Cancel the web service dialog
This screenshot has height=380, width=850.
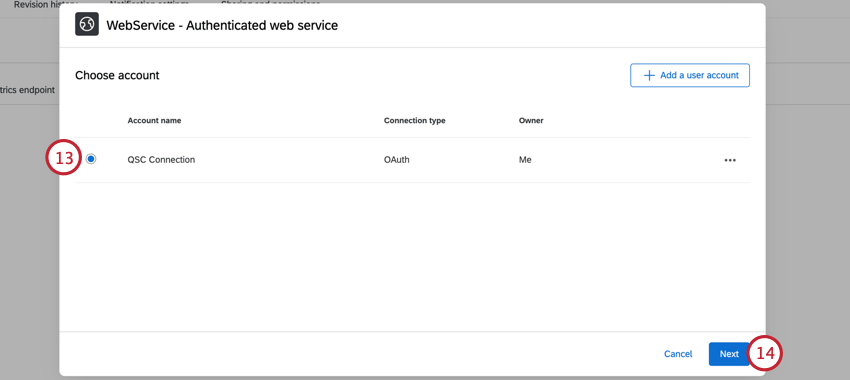[x=678, y=354]
